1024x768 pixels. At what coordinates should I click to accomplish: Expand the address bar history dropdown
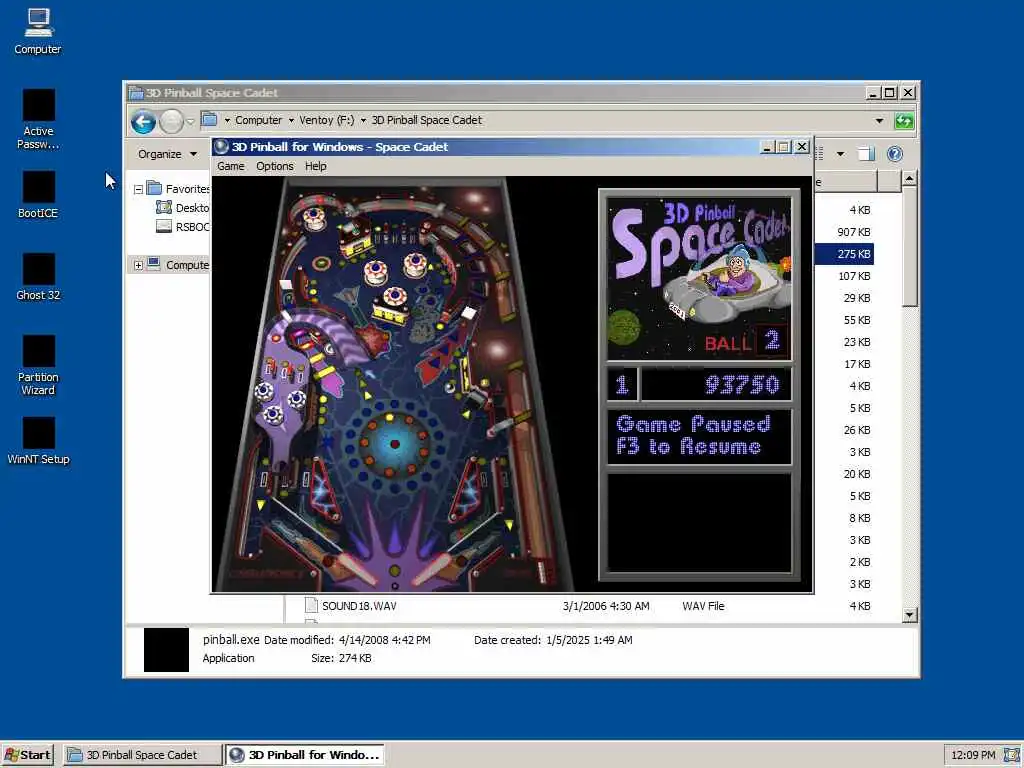879,121
